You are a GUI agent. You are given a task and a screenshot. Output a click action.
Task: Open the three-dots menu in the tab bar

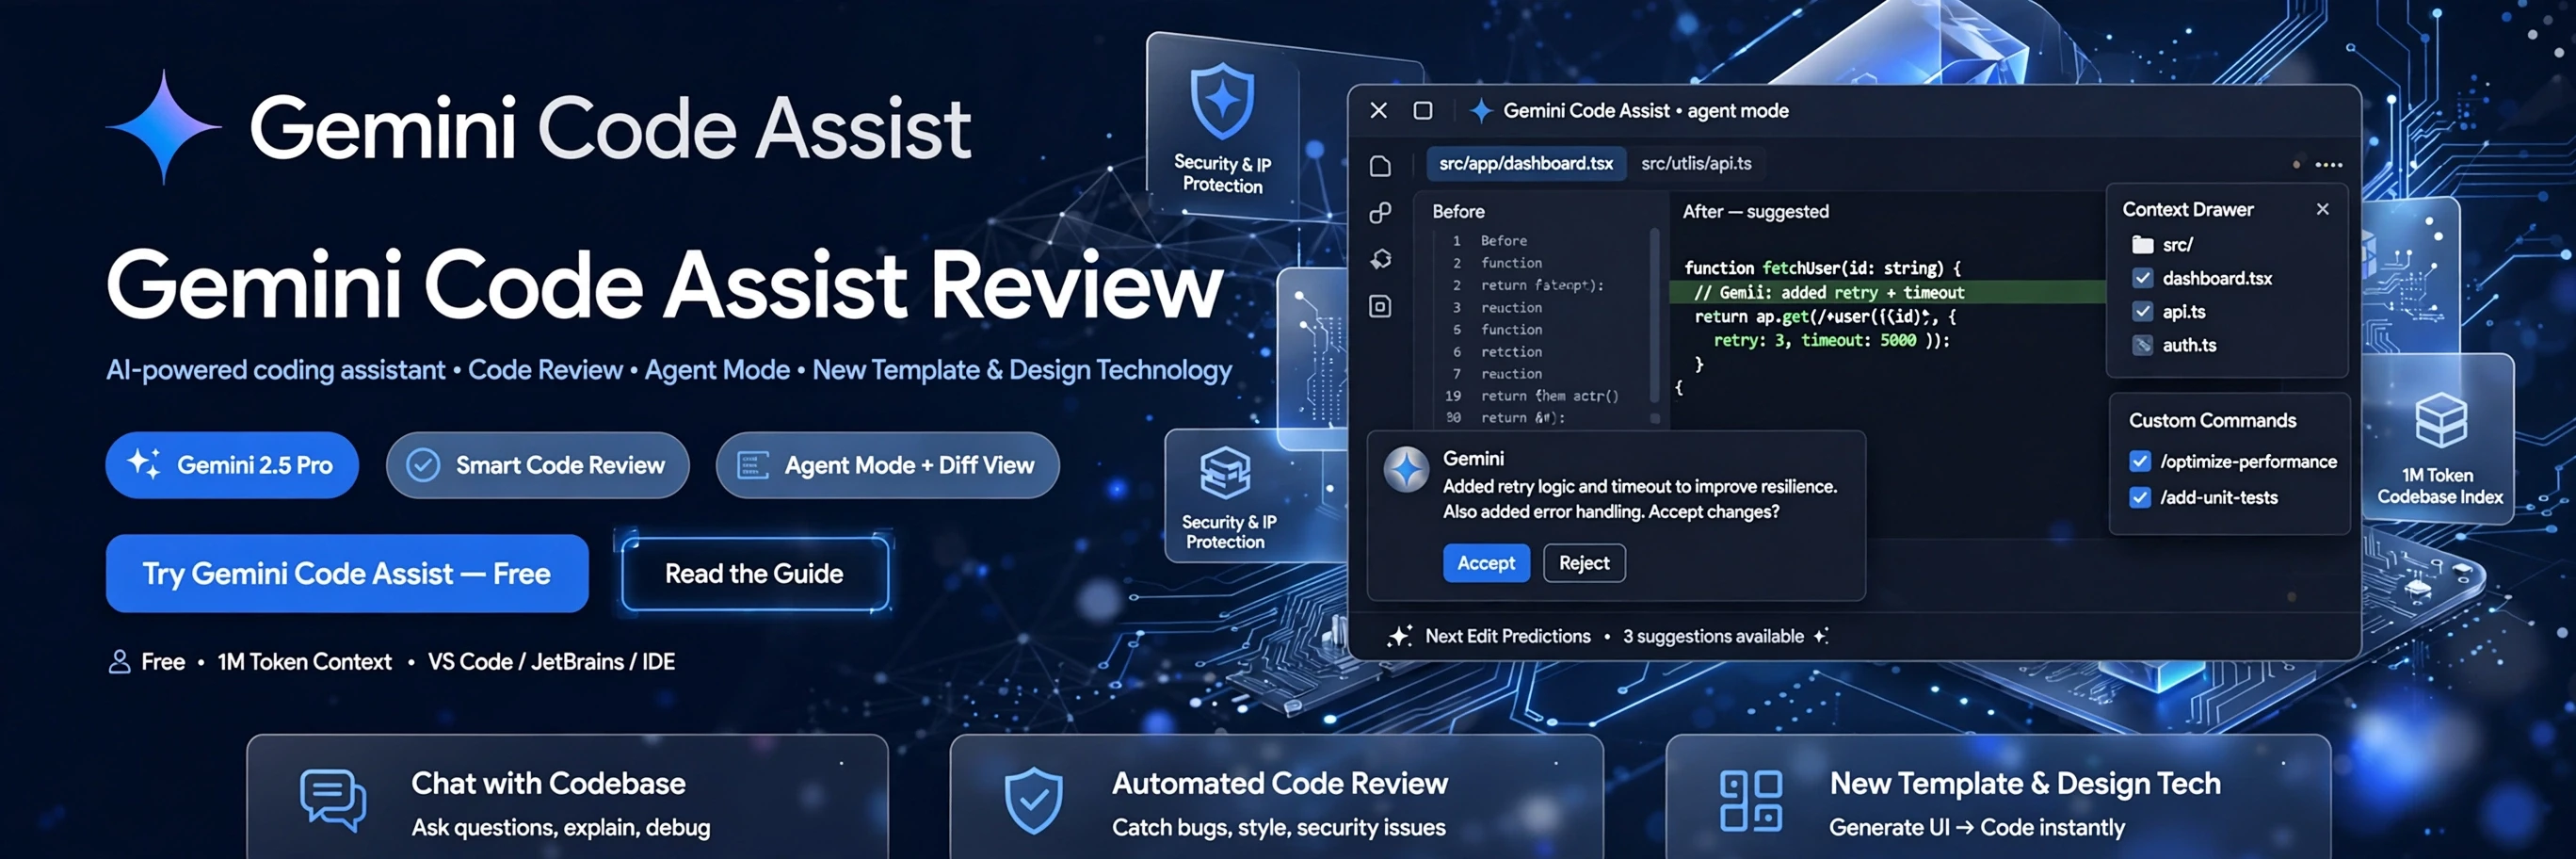pyautogui.click(x=2328, y=165)
